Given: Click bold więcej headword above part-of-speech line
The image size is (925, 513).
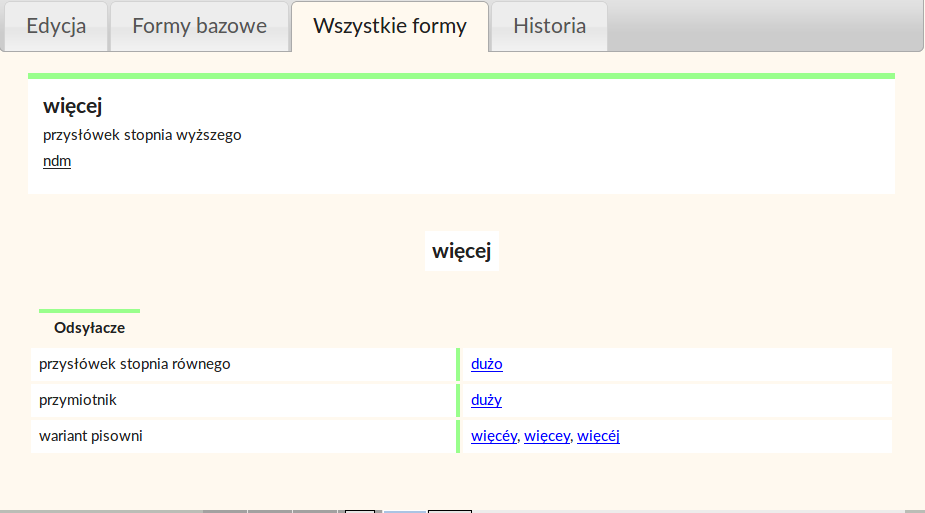Looking at the screenshot, I should click(73, 106).
